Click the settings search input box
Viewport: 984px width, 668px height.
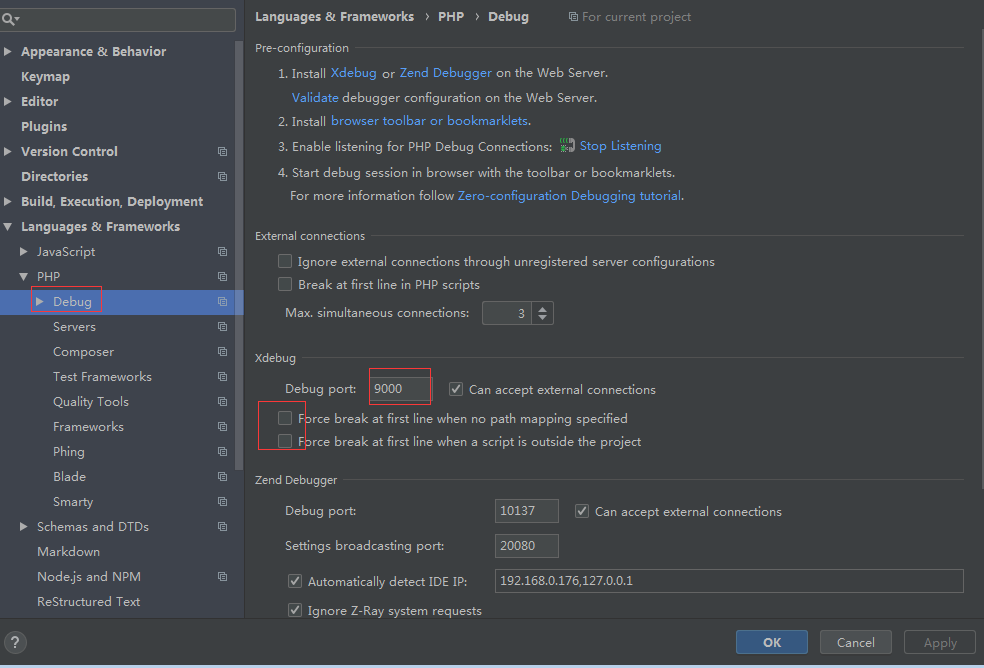(119, 19)
